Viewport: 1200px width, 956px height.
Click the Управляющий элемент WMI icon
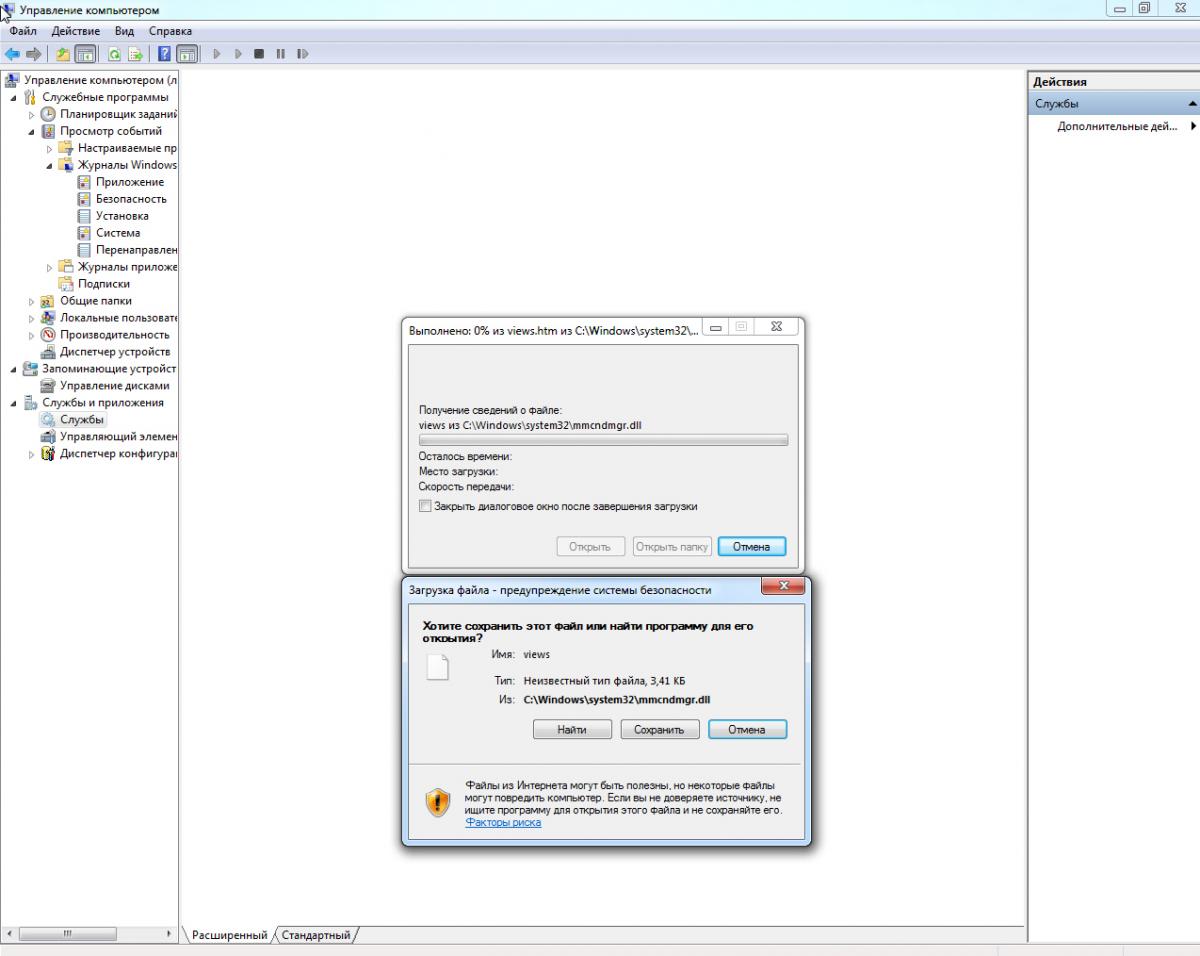click(48, 437)
